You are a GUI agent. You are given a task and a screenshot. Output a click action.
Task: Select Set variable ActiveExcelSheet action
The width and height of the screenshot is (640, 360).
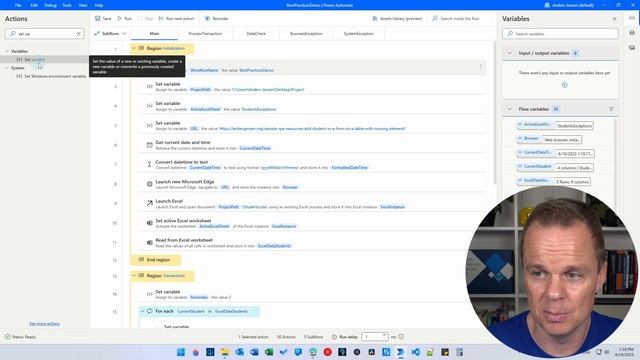pos(312,106)
